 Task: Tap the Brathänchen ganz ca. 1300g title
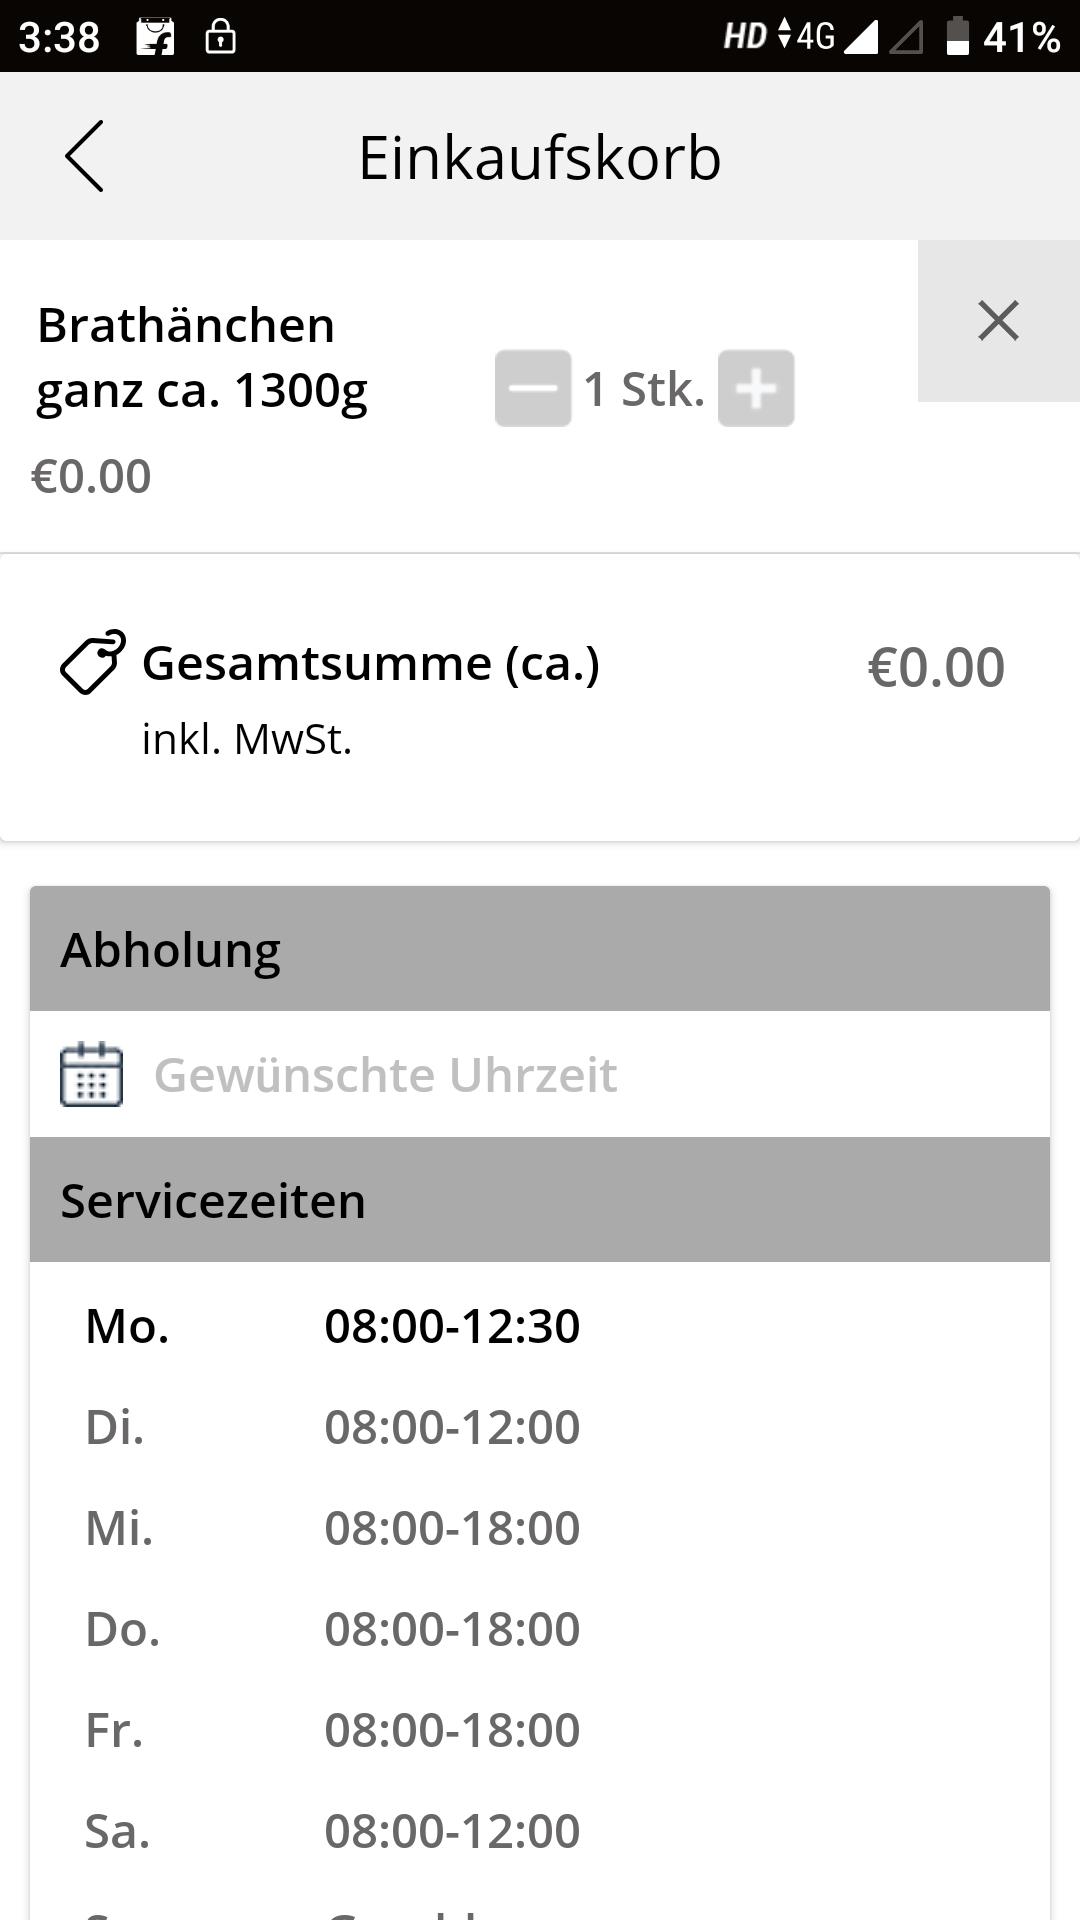(x=202, y=357)
